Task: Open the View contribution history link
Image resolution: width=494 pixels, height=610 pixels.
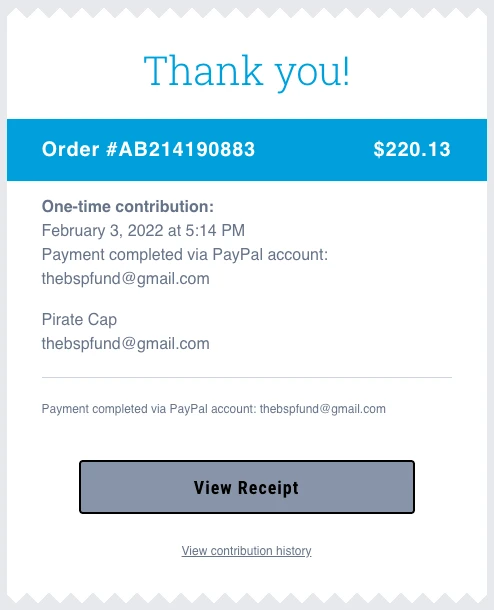Action: (246, 551)
